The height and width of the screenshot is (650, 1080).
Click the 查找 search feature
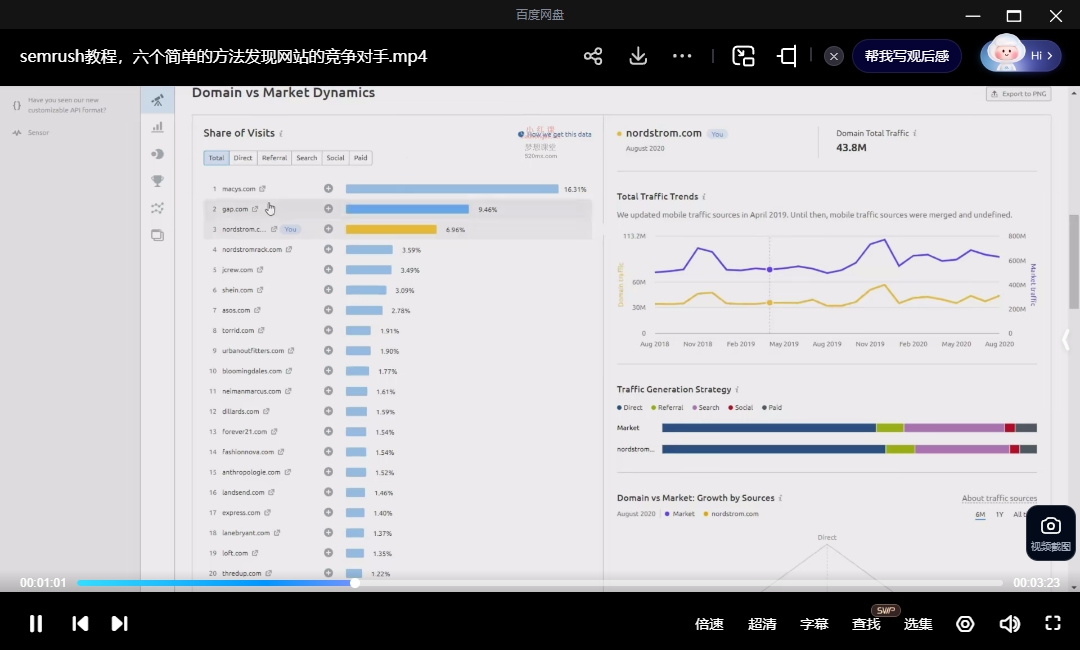(866, 624)
